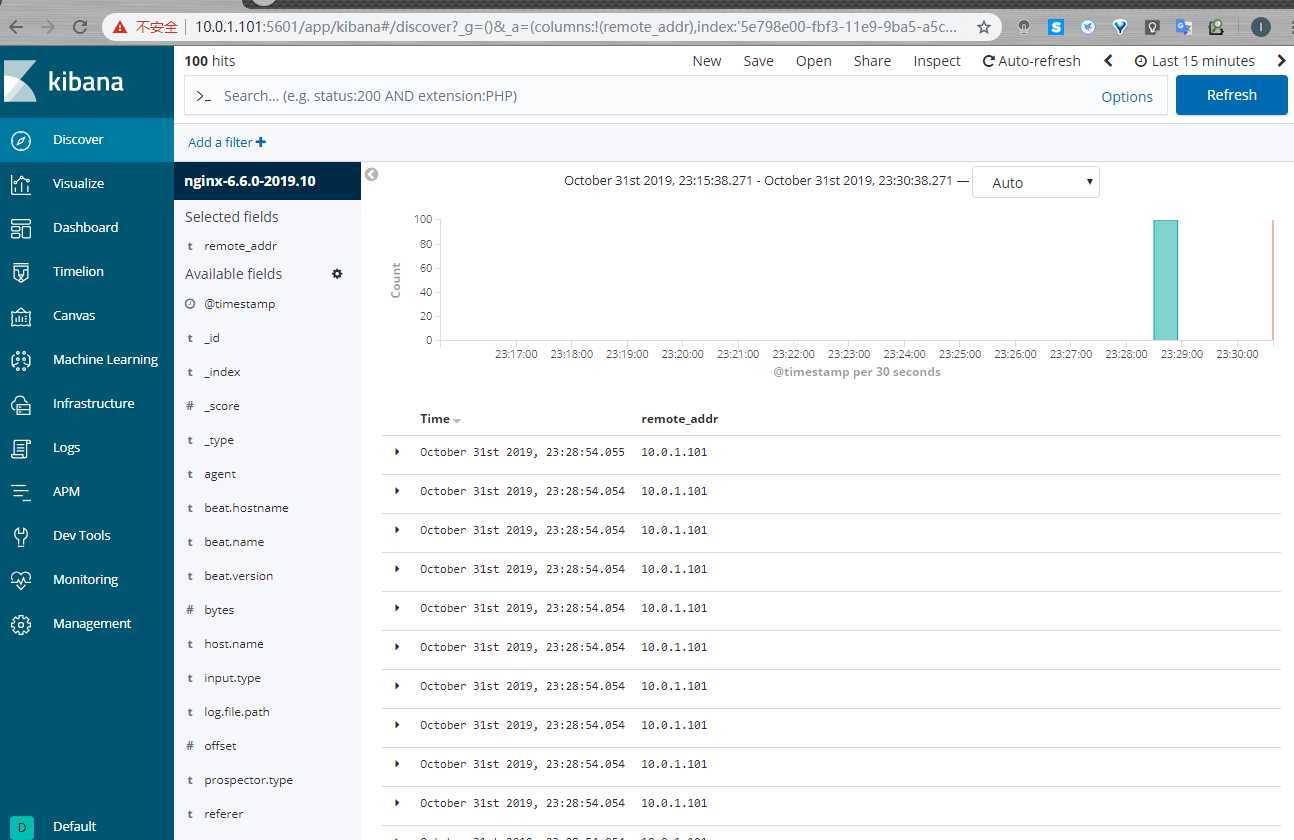Click the Default space avatar icon

pyautogui.click(x=21, y=827)
